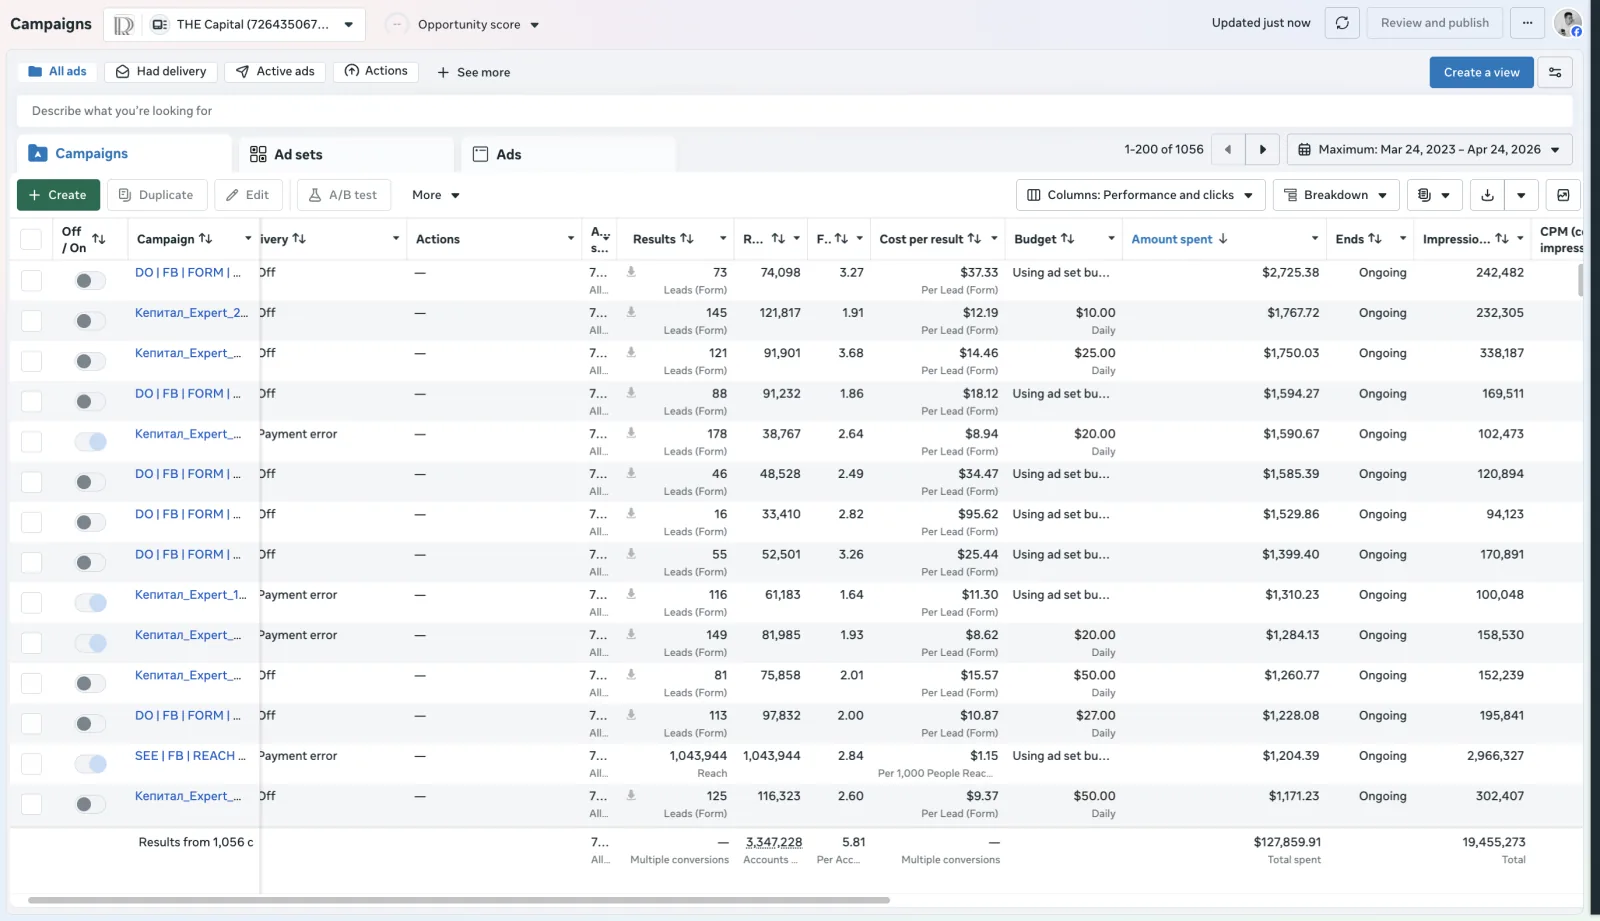Open the profile avatar menu

click(x=1567, y=23)
